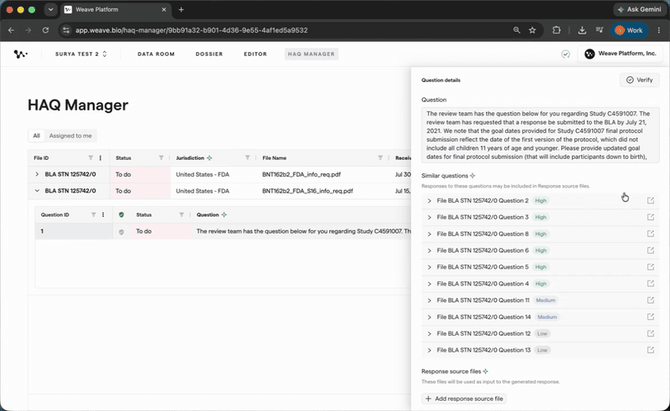Open browser downloads icon
This screenshot has width=670, height=411.
(x=582, y=30)
